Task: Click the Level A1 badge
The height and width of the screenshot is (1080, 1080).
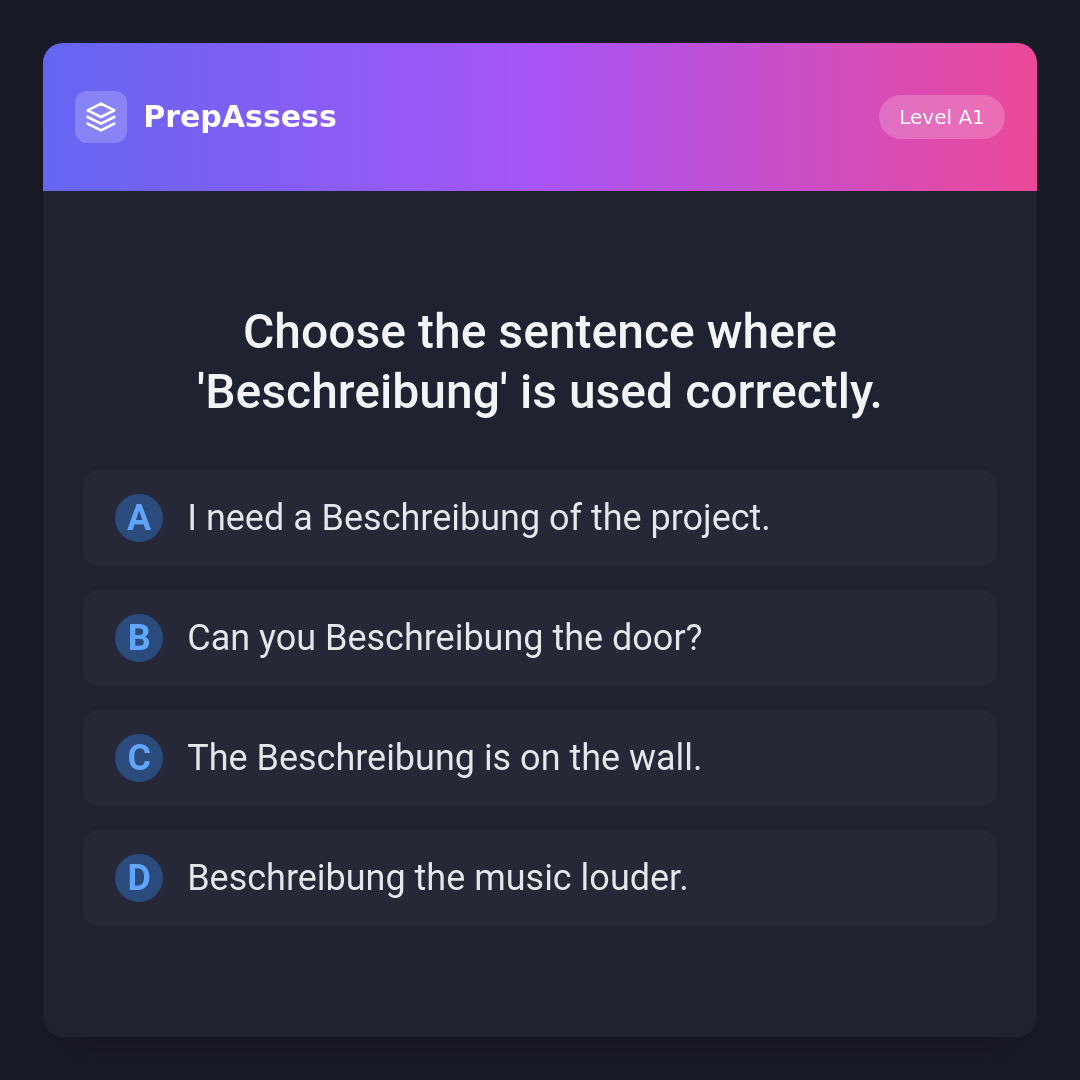Action: coord(941,117)
